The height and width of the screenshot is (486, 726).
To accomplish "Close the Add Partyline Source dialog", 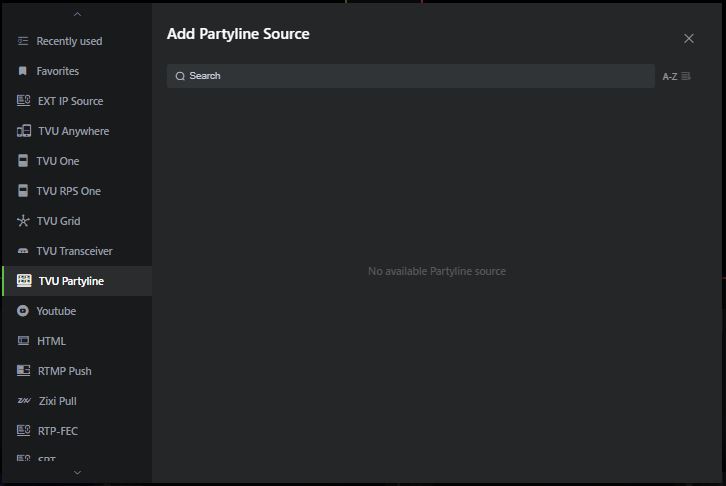I will point(688,38).
